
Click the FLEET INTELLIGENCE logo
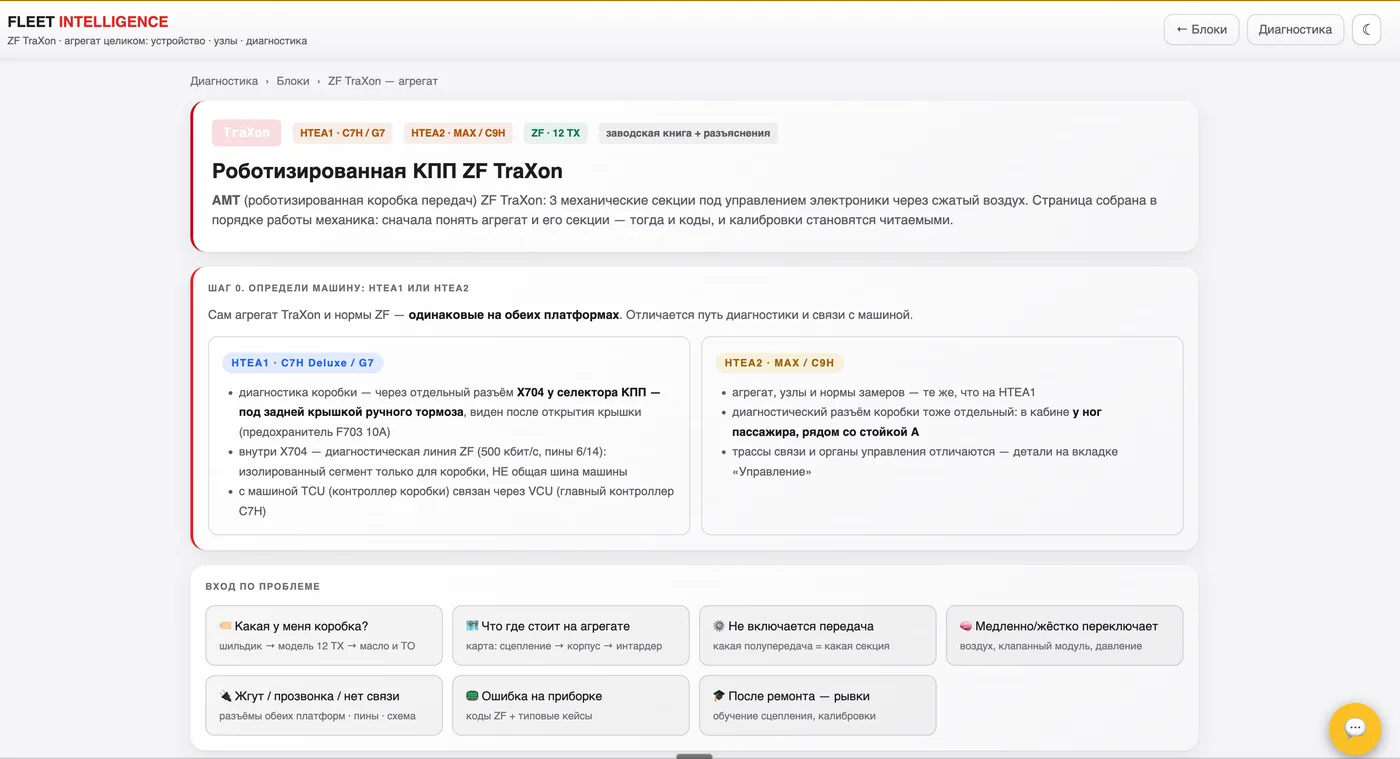88,22
